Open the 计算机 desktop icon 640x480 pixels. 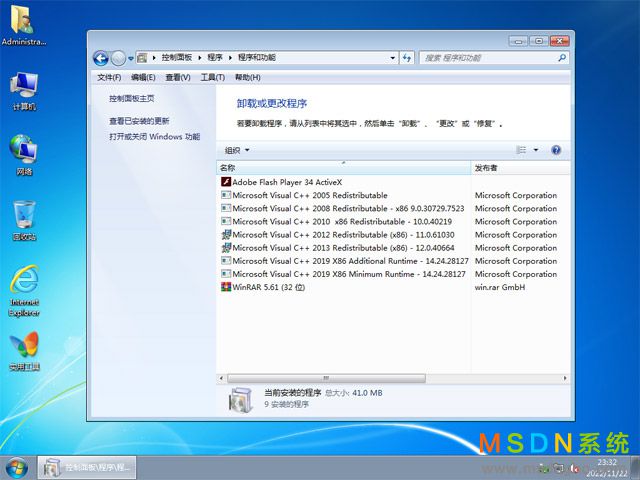point(24,91)
